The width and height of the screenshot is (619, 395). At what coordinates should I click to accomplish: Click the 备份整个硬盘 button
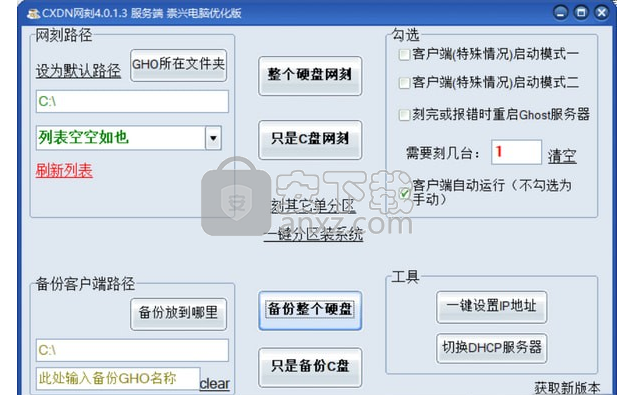pyautogui.click(x=310, y=310)
